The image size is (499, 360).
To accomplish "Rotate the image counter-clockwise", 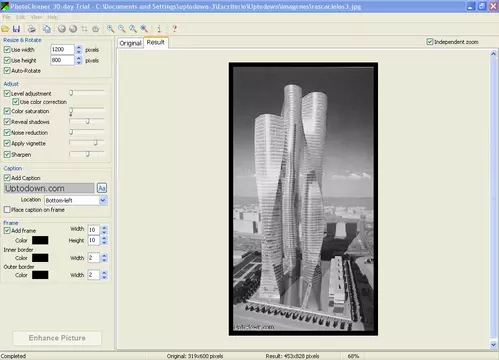I will pyautogui.click(x=62, y=29).
